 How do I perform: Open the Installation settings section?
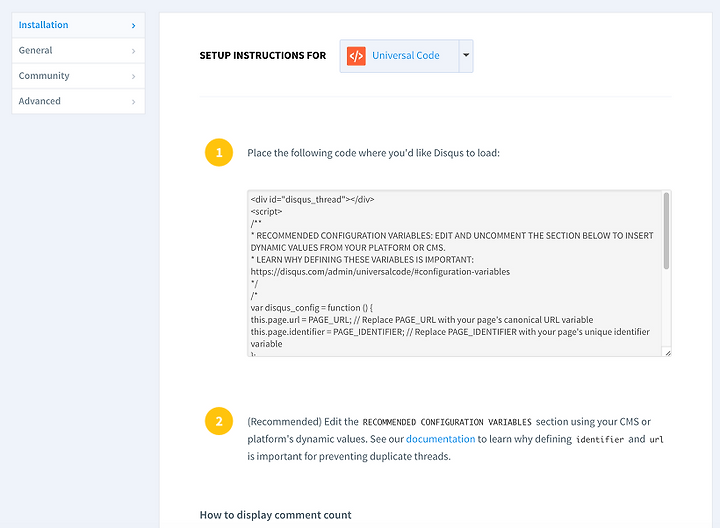pyautogui.click(x=78, y=25)
